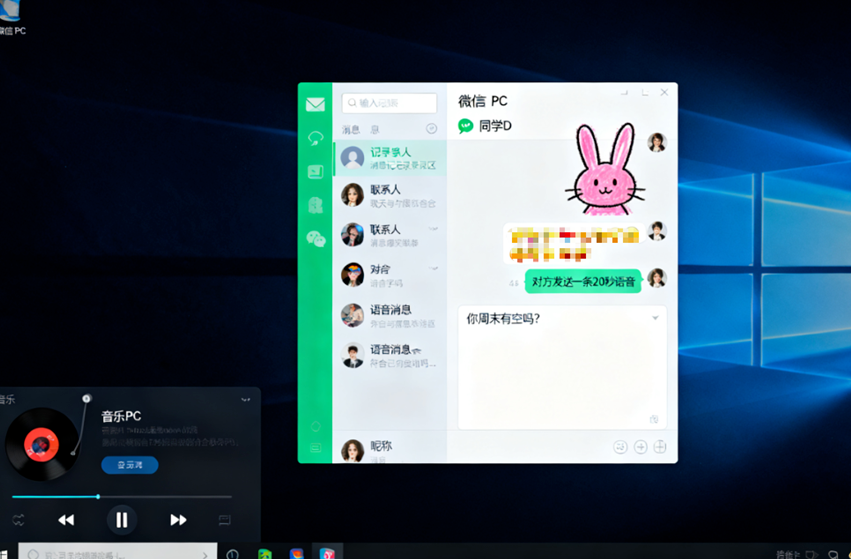Screen dimensions: 851x559
Task: Click the green chat icon beside 同学D
Action: [x=466, y=126]
